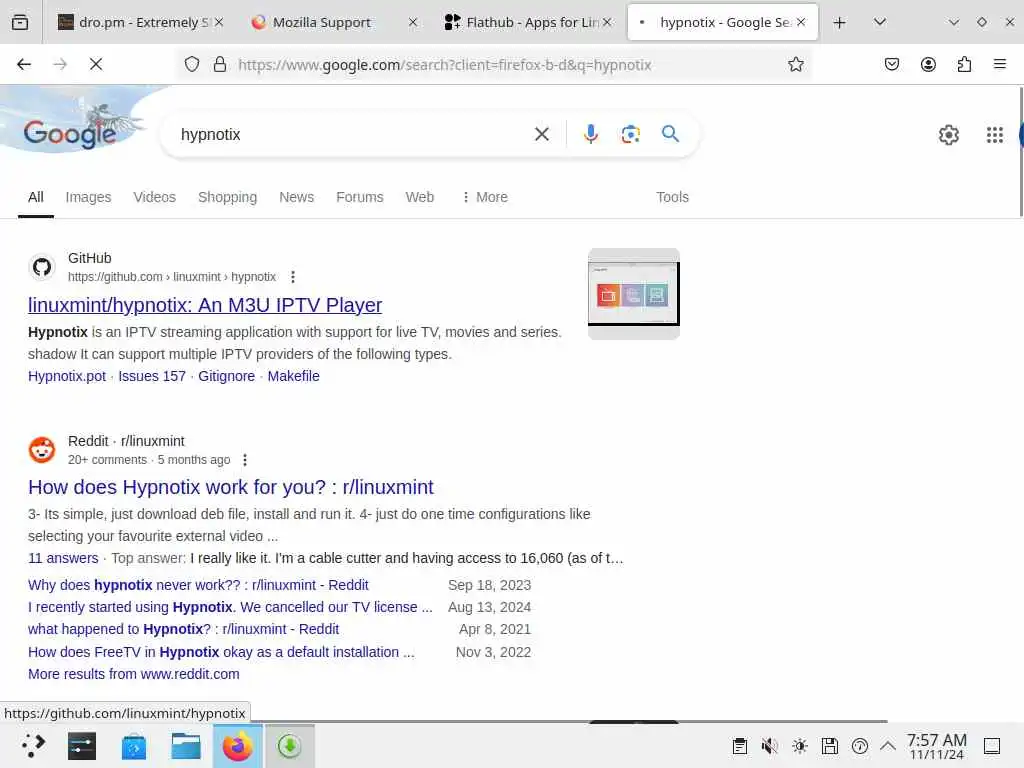Toggle the muted volume tray icon
This screenshot has width=1024, height=768.
[770, 746]
